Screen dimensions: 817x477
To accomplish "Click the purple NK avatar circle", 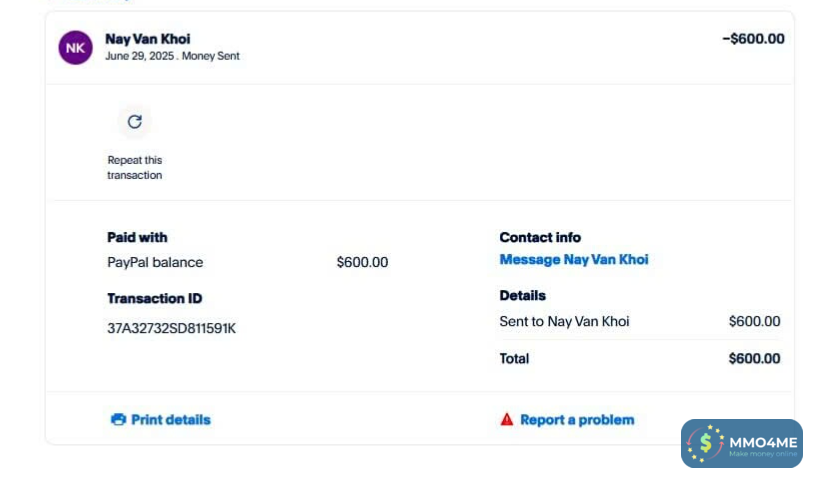I will pyautogui.click(x=76, y=47).
